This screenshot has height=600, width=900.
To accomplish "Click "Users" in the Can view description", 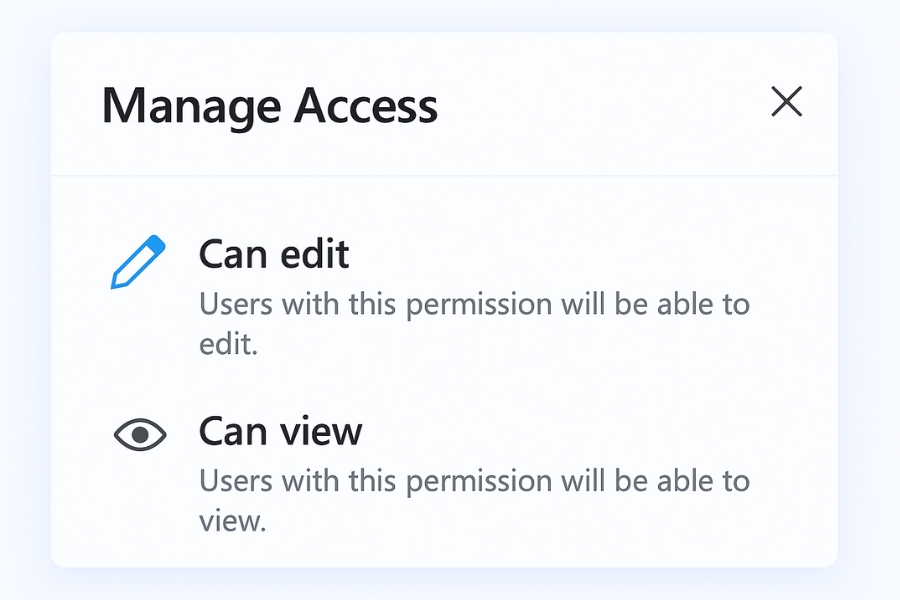I will [x=234, y=481].
